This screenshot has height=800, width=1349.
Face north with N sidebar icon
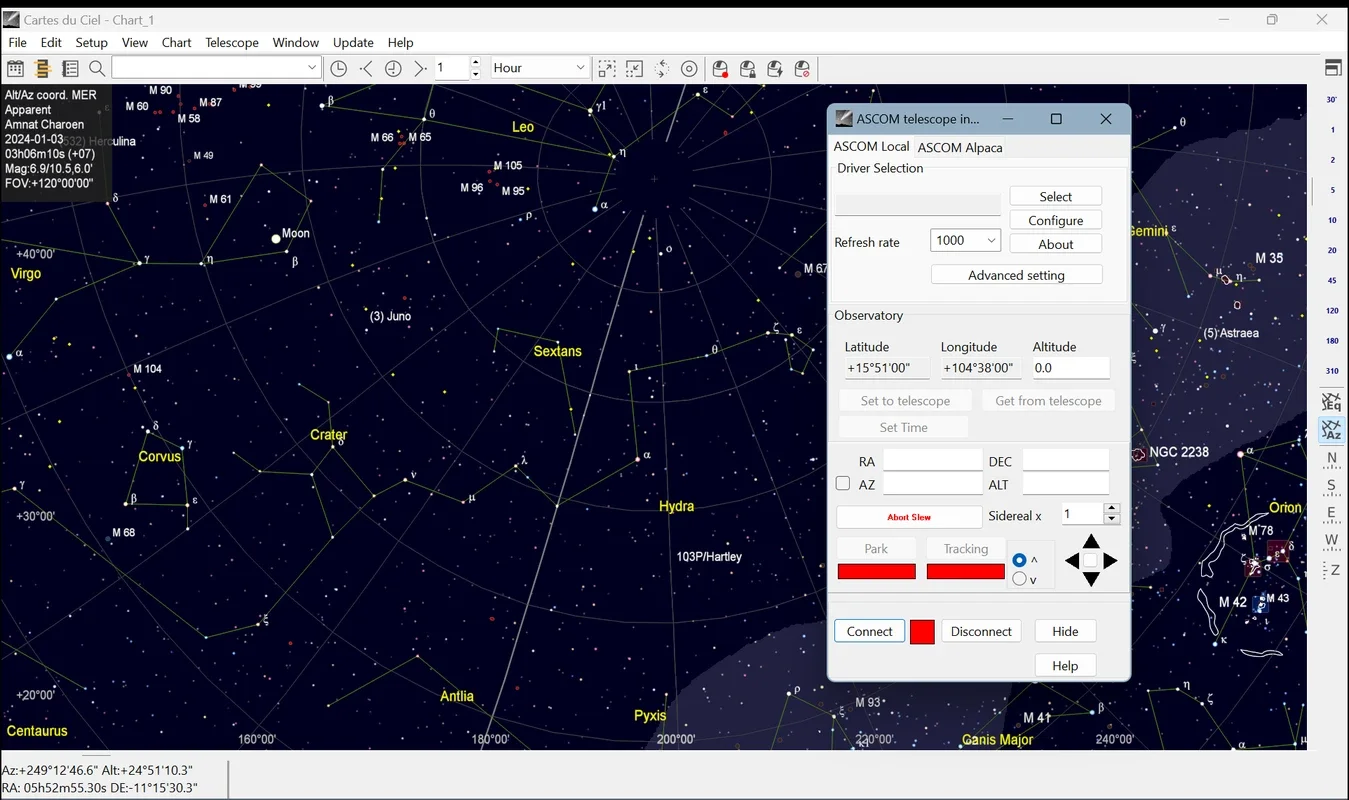[x=1332, y=459]
